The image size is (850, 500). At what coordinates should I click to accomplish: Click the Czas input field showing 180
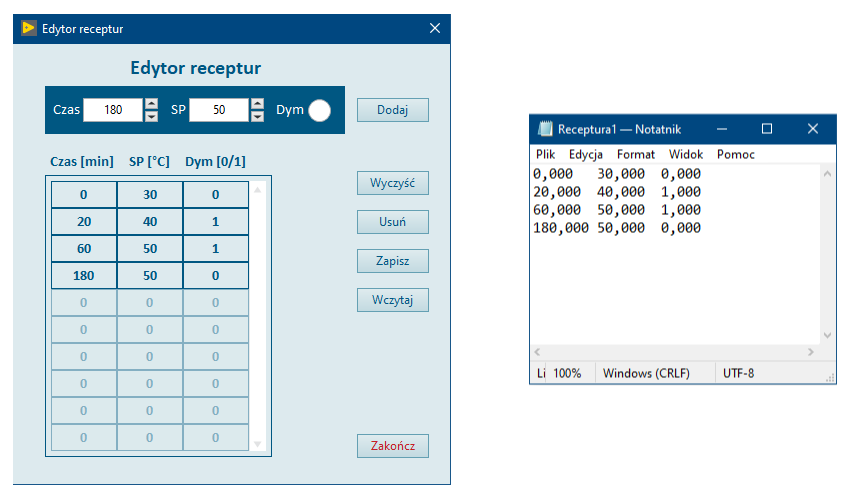click(113, 110)
